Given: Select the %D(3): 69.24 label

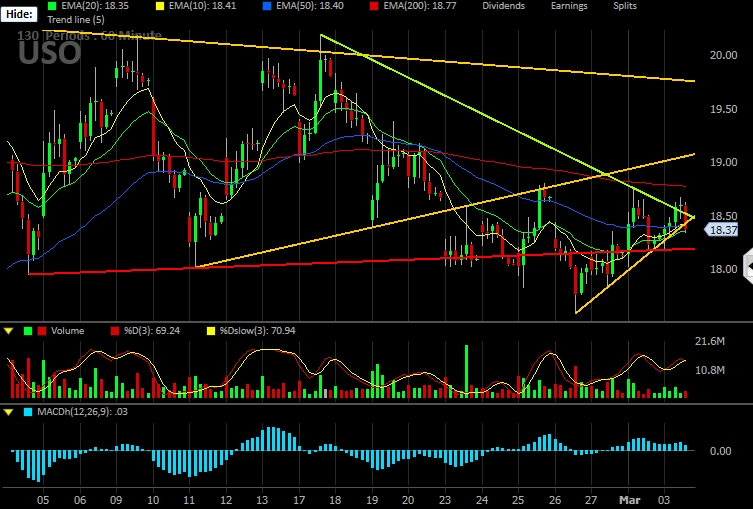Looking at the screenshot, I should click(x=152, y=331).
